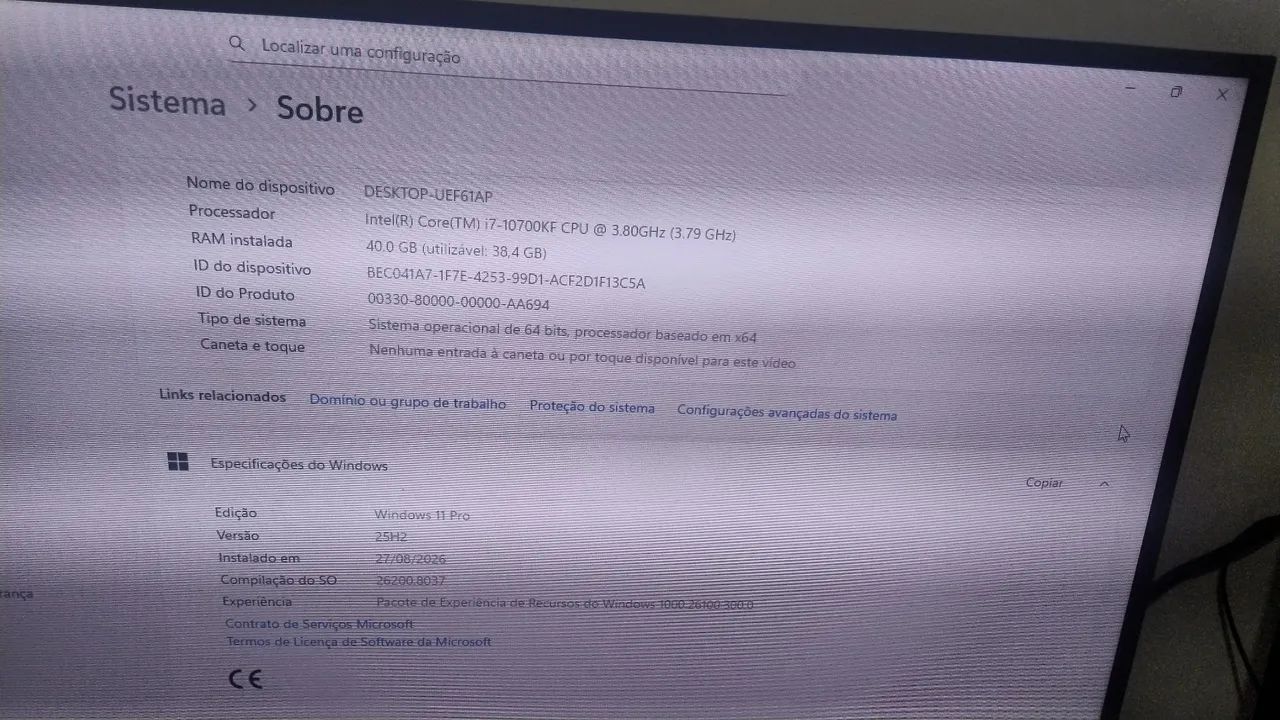
Task: Select device ID starting 'BEC041A7'
Action: coord(506,277)
